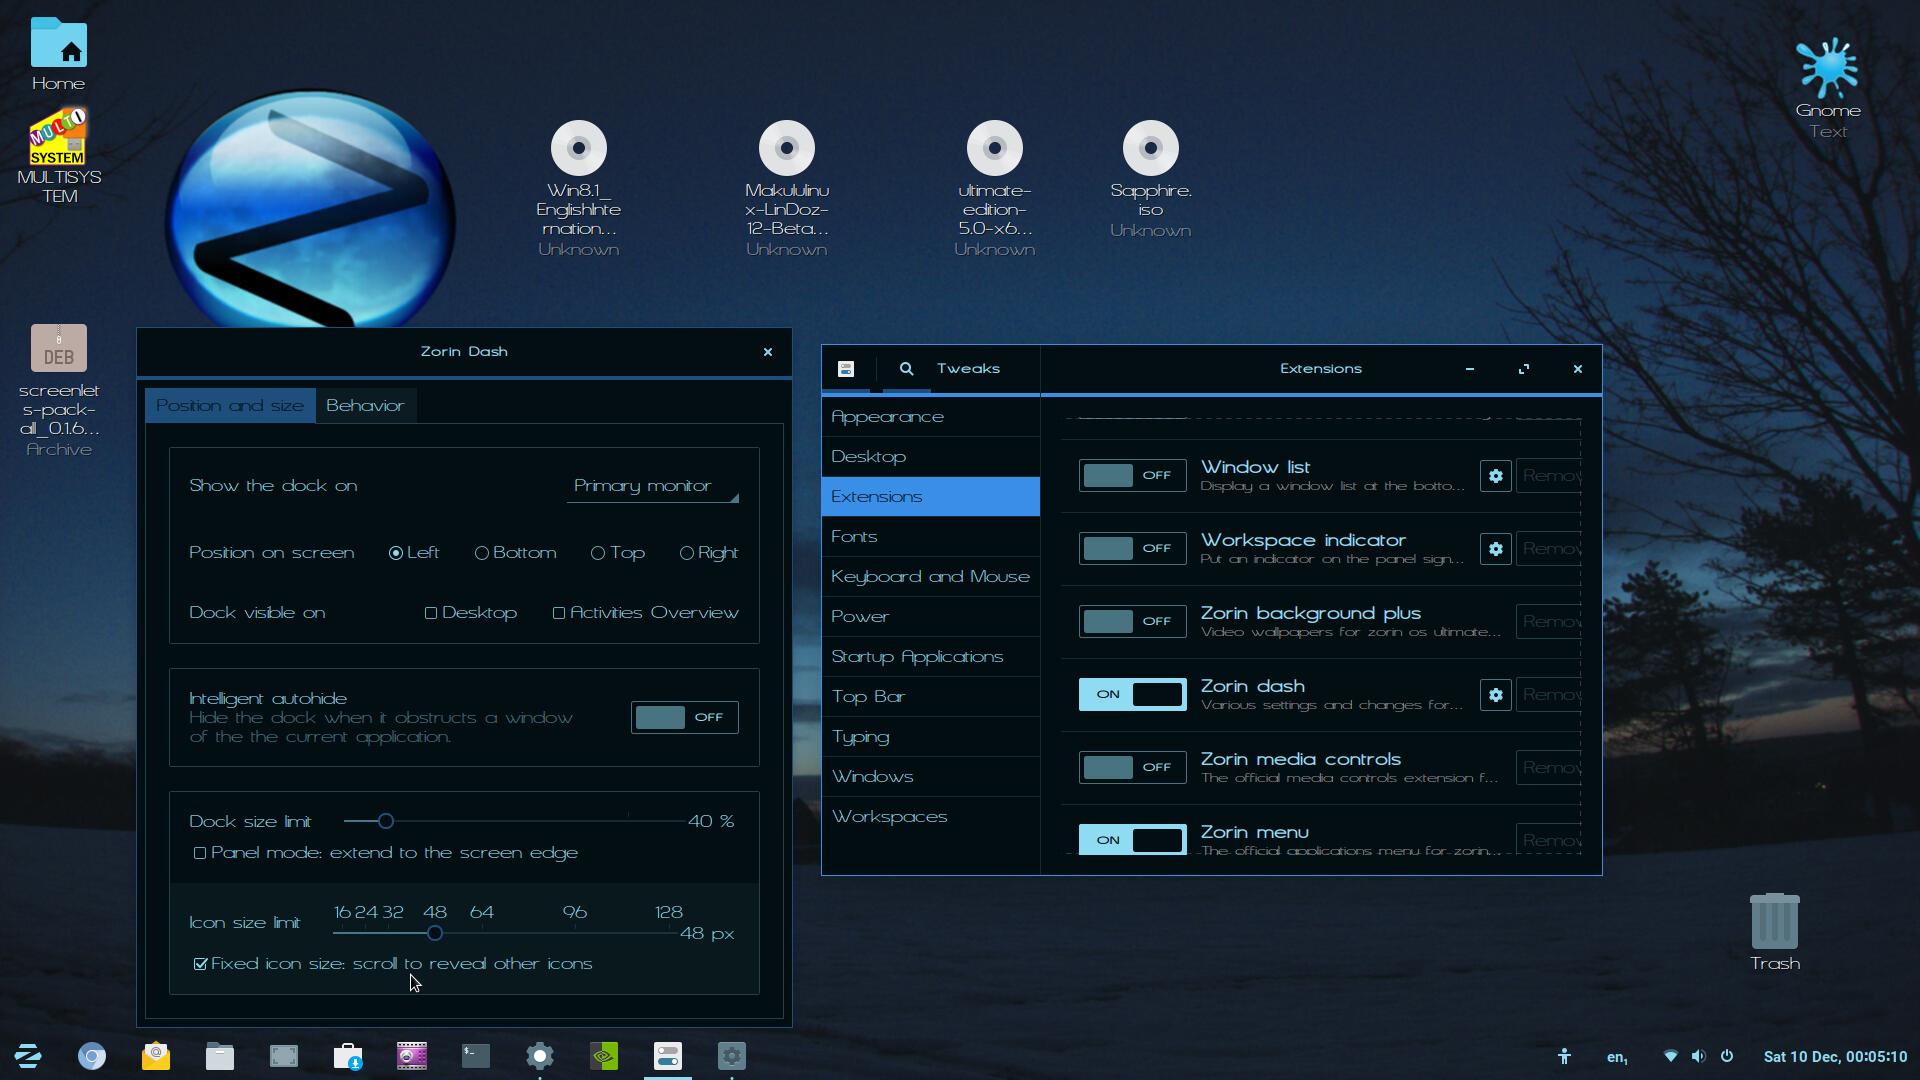This screenshot has width=1920, height=1080.
Task: Turn off the Zorin dash extension
Action: [x=1132, y=695]
